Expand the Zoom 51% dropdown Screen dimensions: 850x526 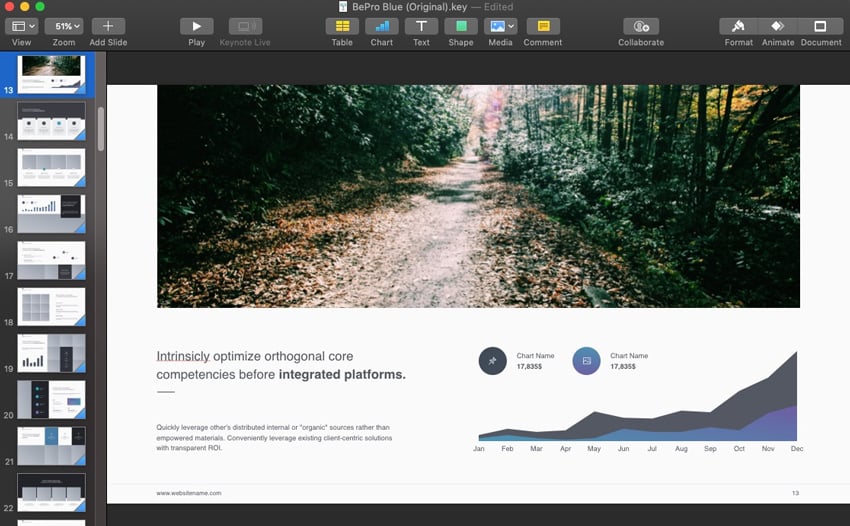click(64, 27)
